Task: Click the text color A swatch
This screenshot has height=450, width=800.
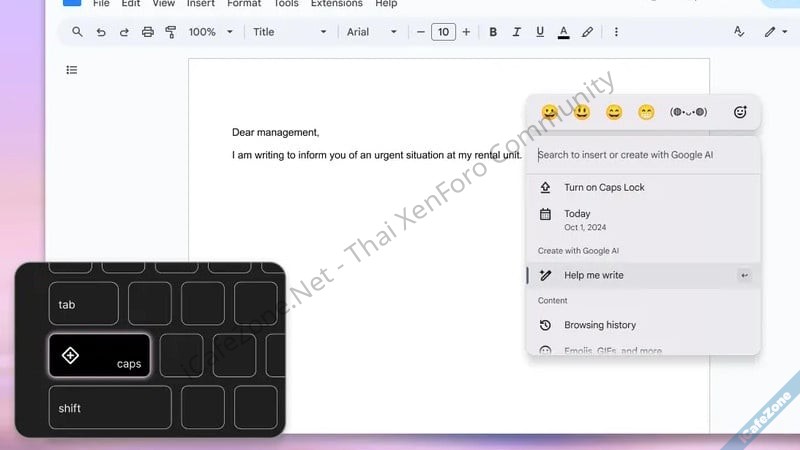Action: pyautogui.click(x=563, y=32)
